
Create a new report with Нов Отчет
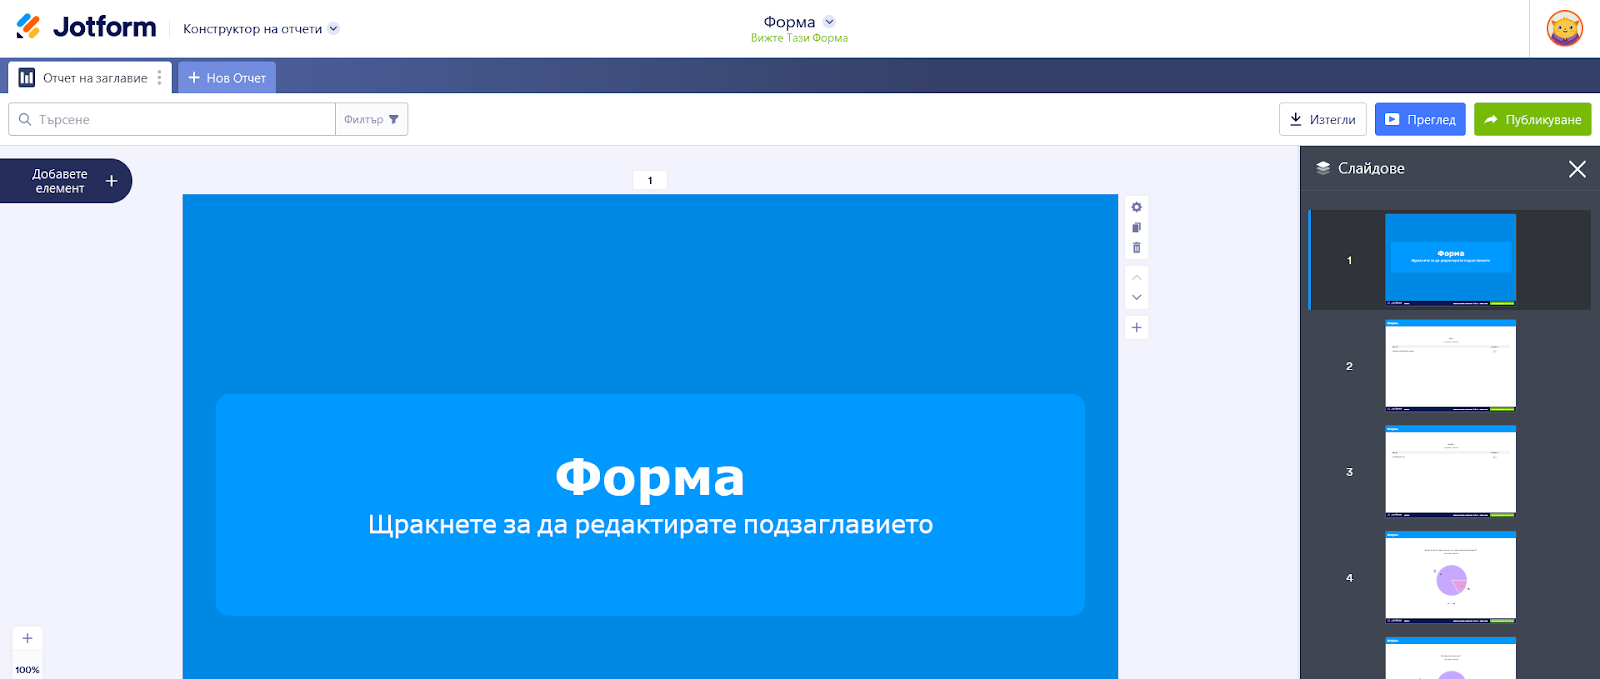click(x=227, y=77)
